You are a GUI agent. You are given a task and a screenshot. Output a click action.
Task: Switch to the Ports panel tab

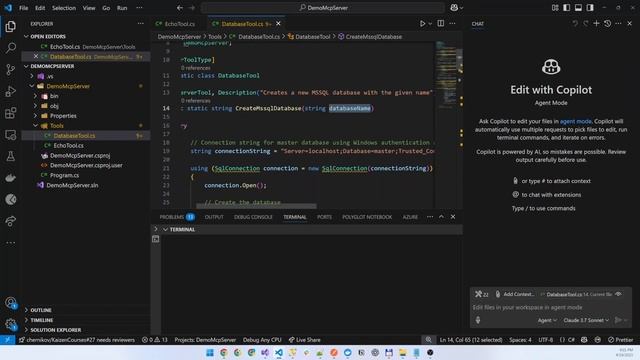tap(324, 217)
